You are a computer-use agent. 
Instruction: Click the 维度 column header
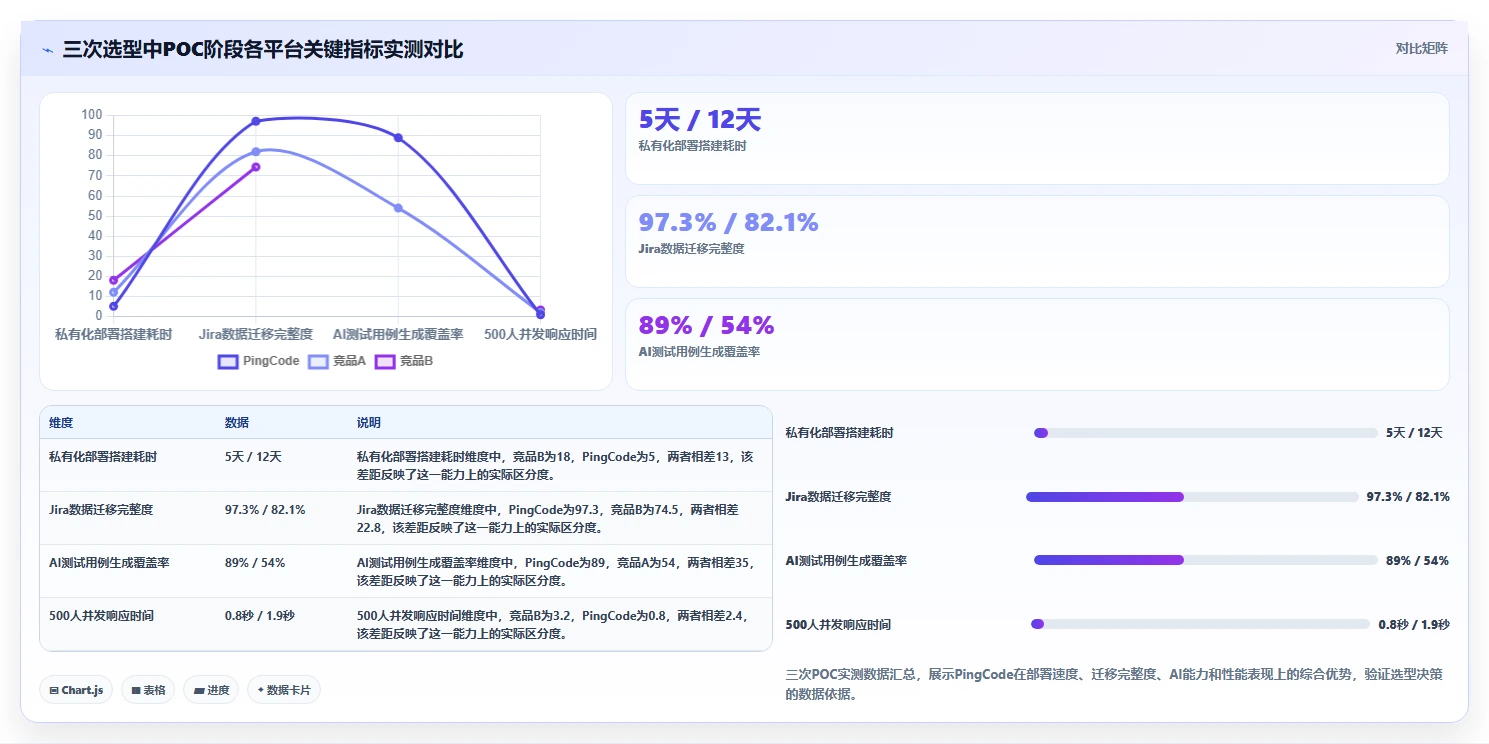coord(61,423)
